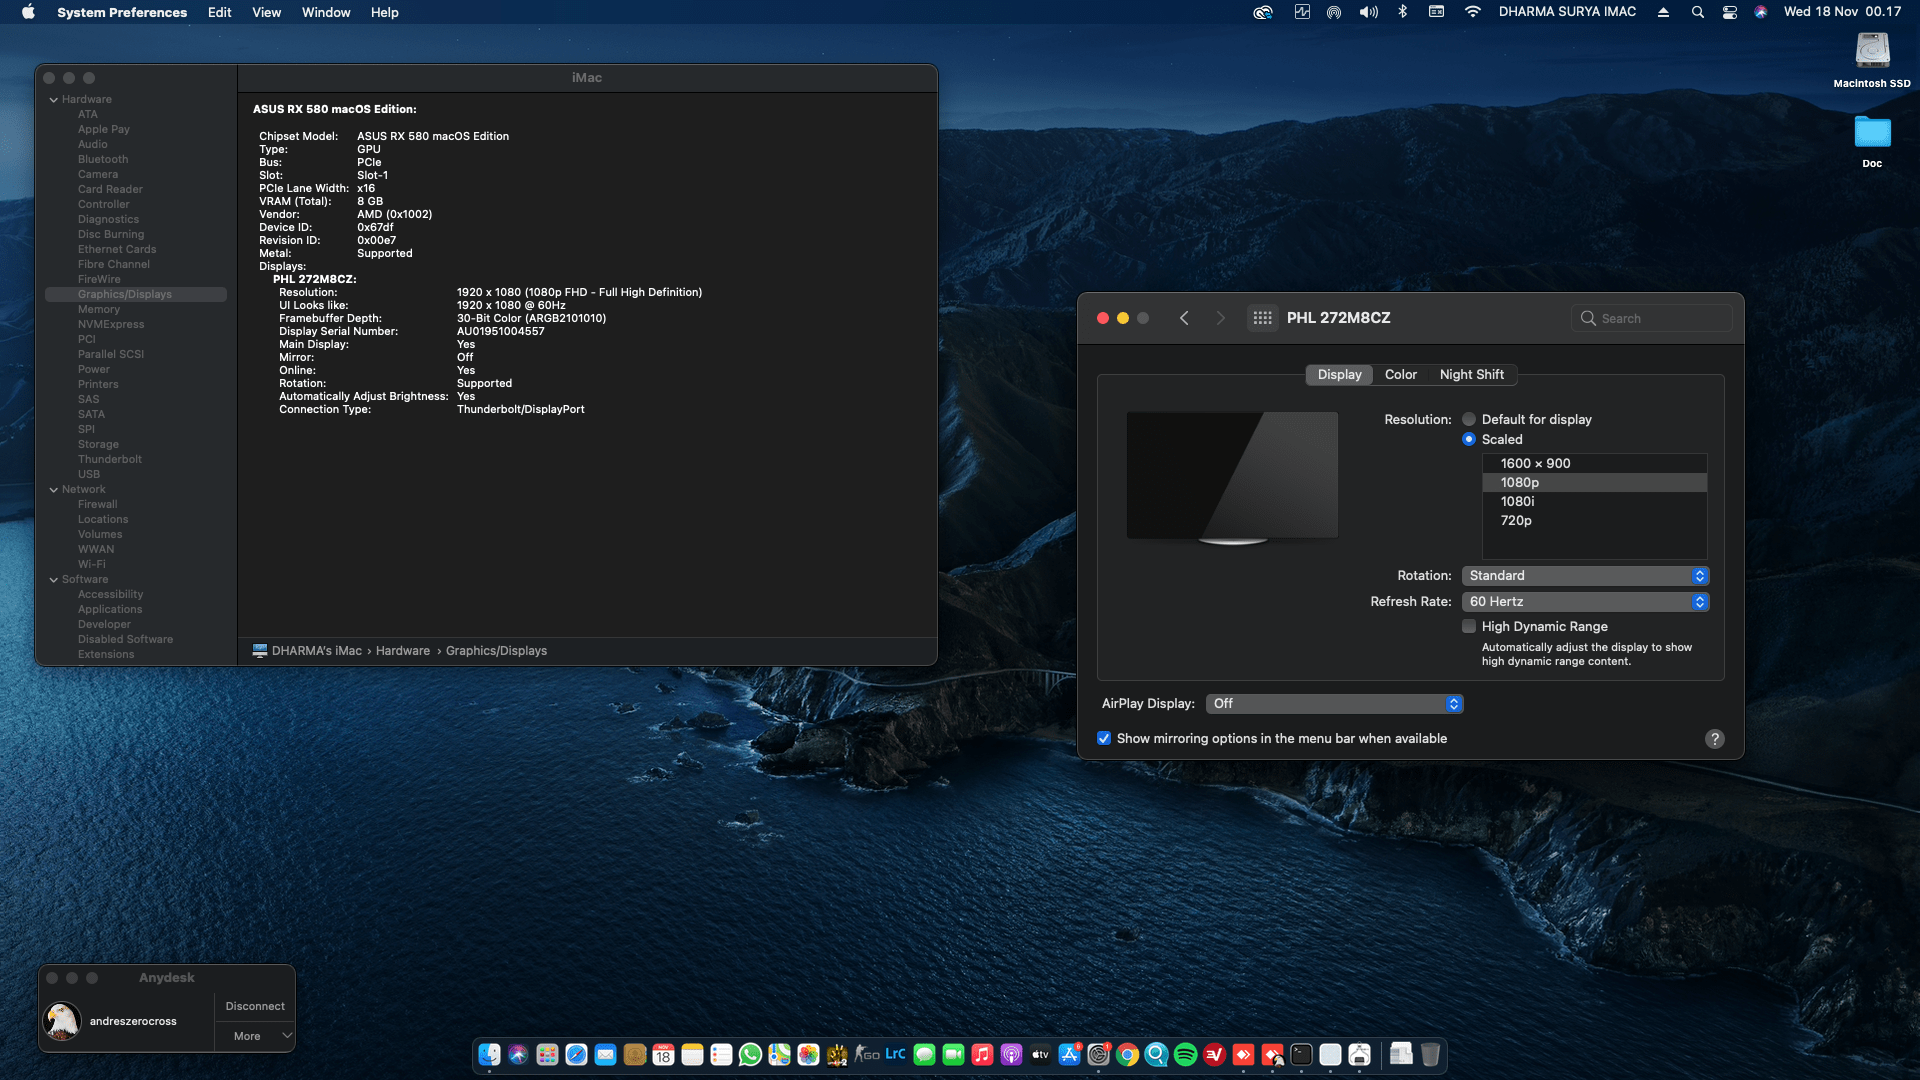Open Google Chrome from the Dock
This screenshot has width=1920, height=1080.
click(1127, 1054)
